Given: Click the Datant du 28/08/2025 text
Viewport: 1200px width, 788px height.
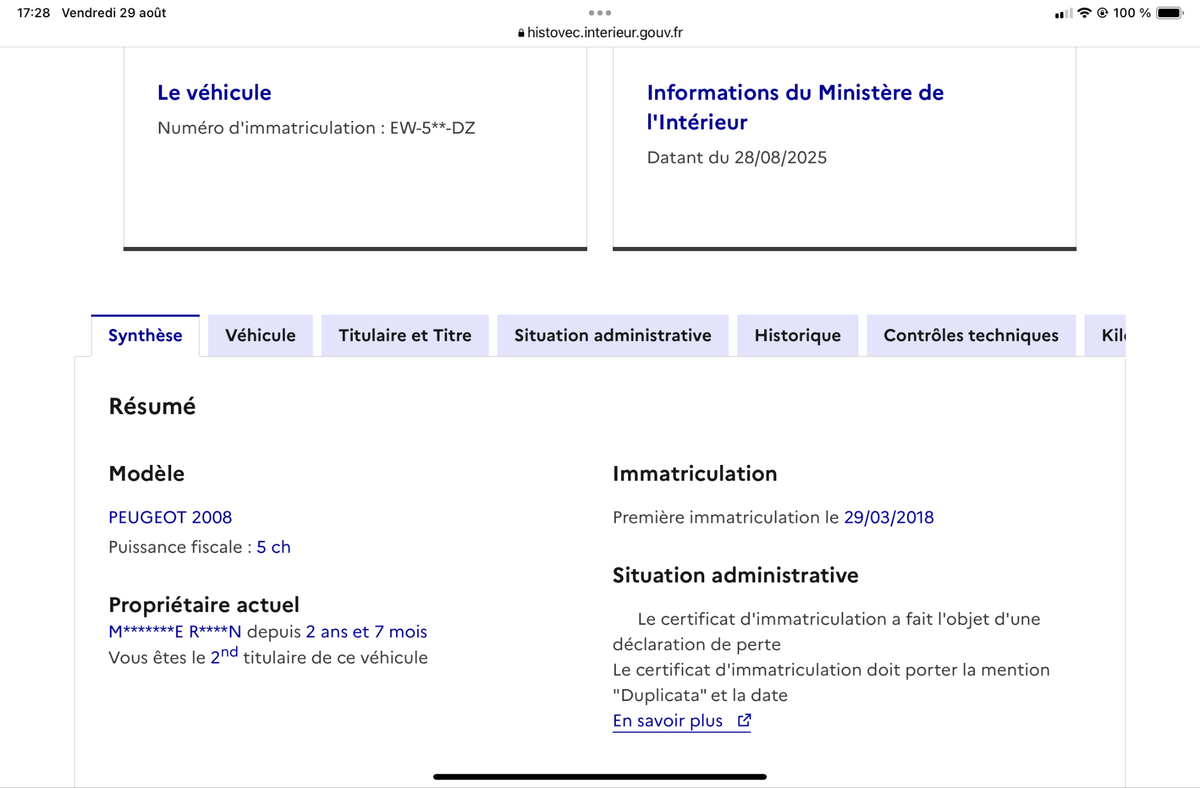Looking at the screenshot, I should click(737, 157).
